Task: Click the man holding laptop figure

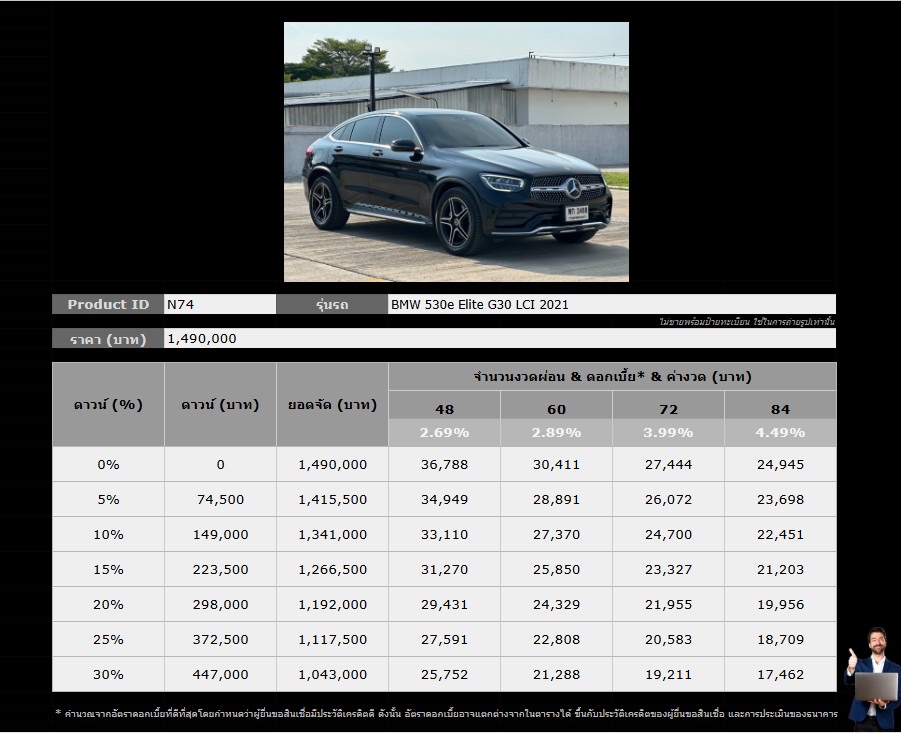Action: [873, 679]
